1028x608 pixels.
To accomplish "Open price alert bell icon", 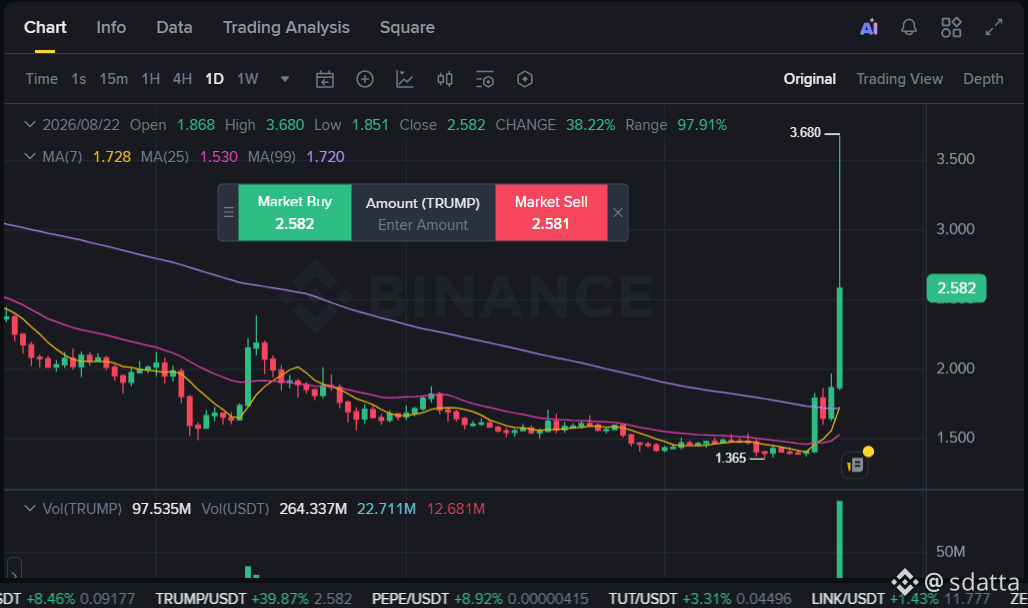I will click(909, 28).
